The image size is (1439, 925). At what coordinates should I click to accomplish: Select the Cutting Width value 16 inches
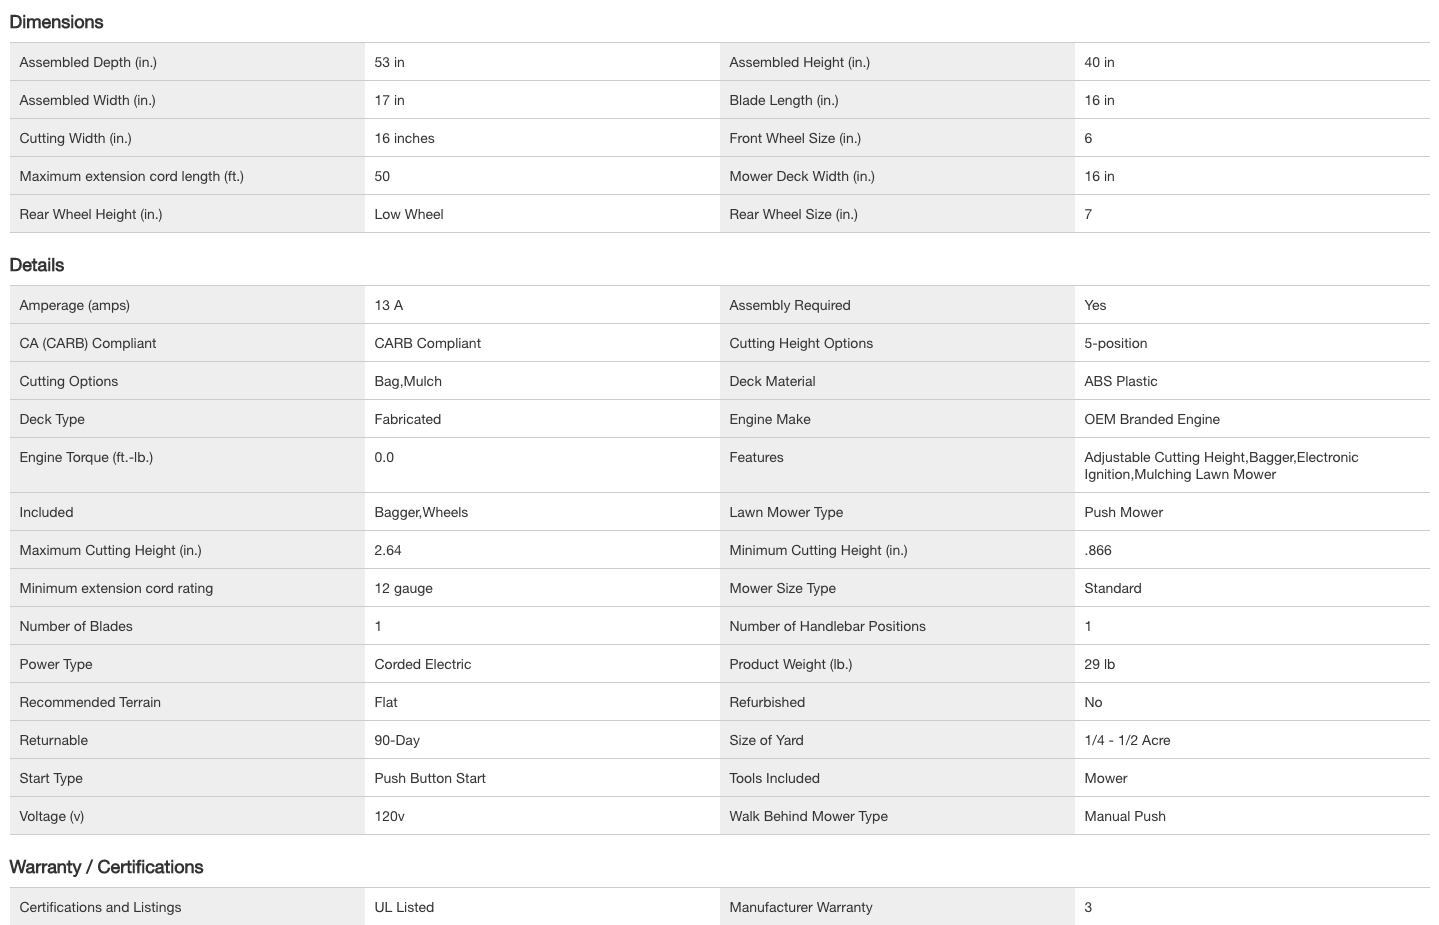click(x=404, y=138)
